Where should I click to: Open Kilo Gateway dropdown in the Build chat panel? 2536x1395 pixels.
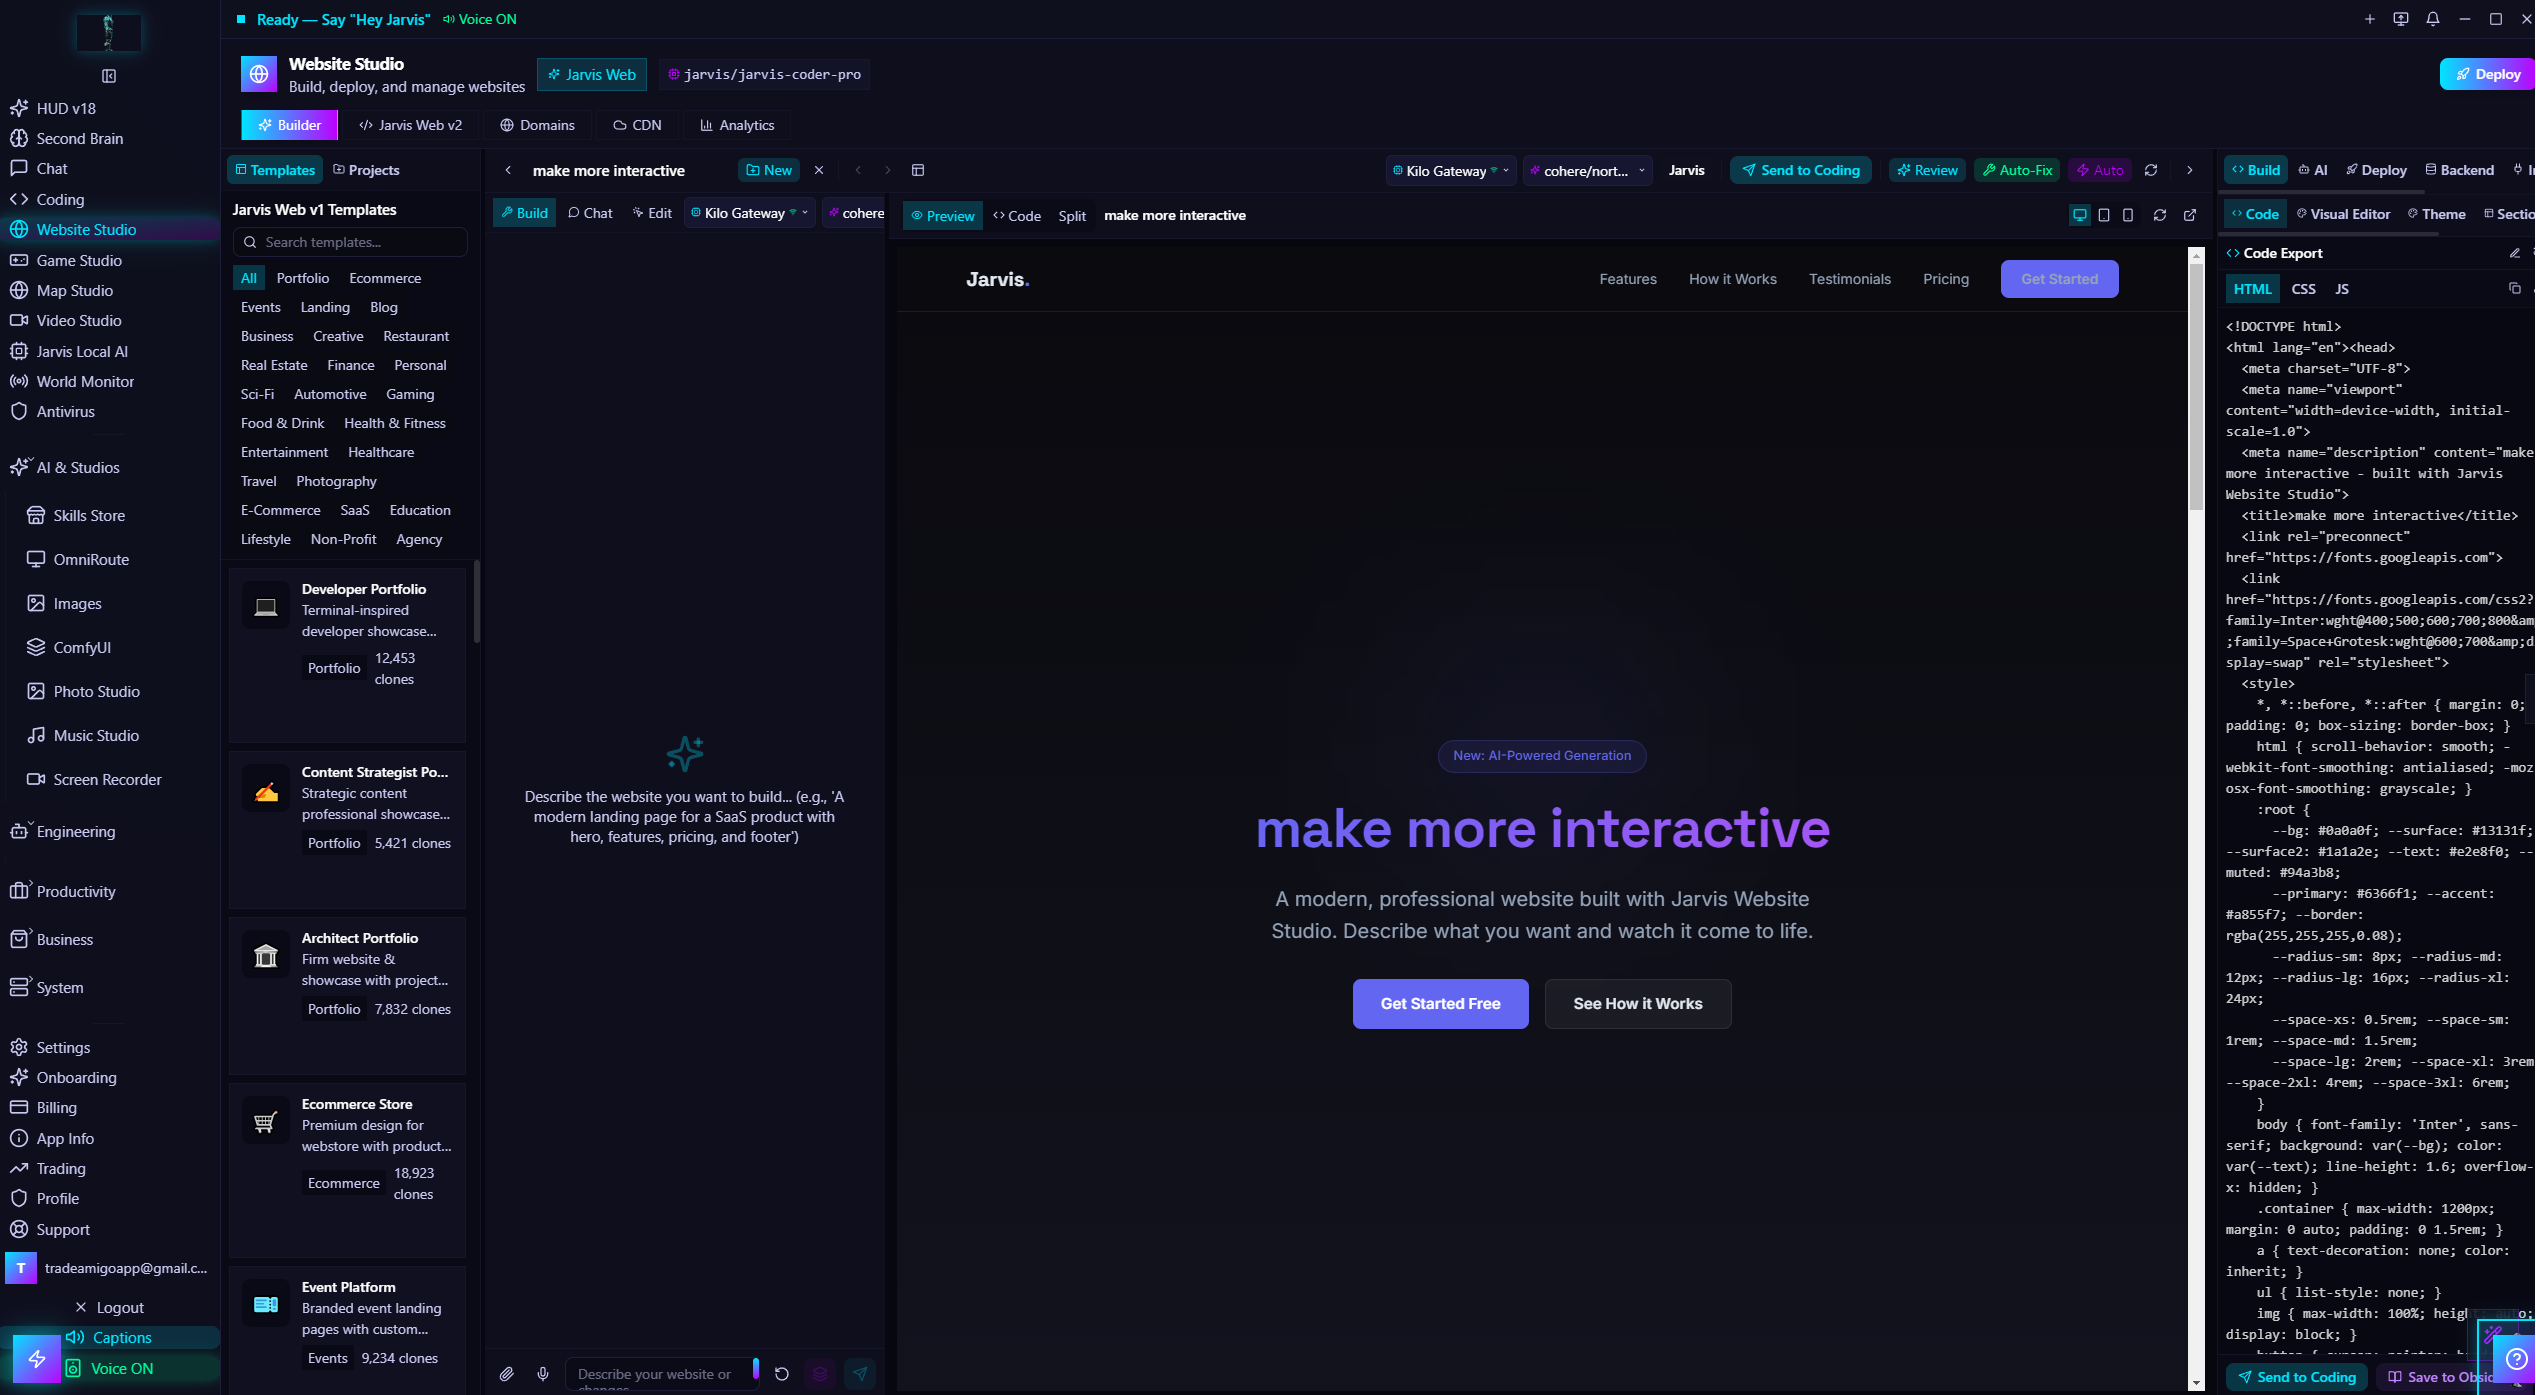[x=750, y=213]
